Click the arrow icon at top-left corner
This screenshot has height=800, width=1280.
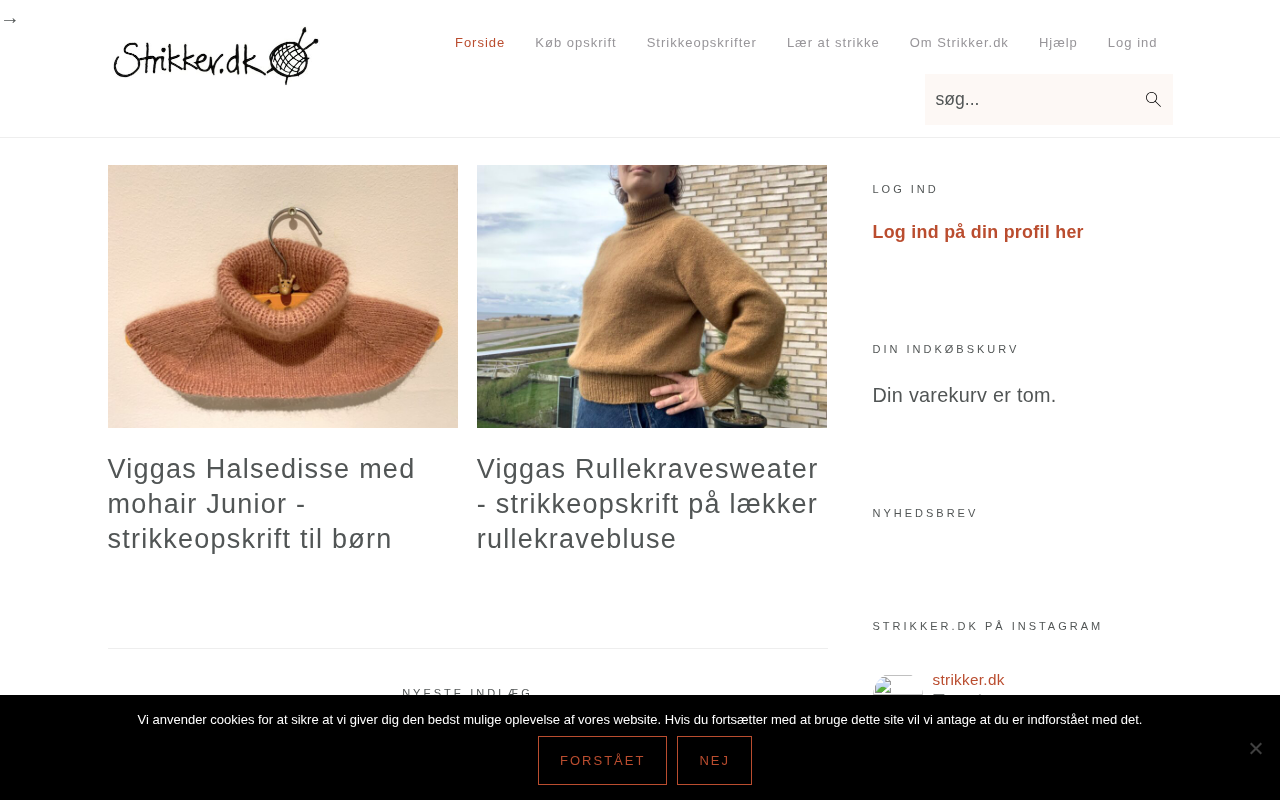[x=9, y=20]
